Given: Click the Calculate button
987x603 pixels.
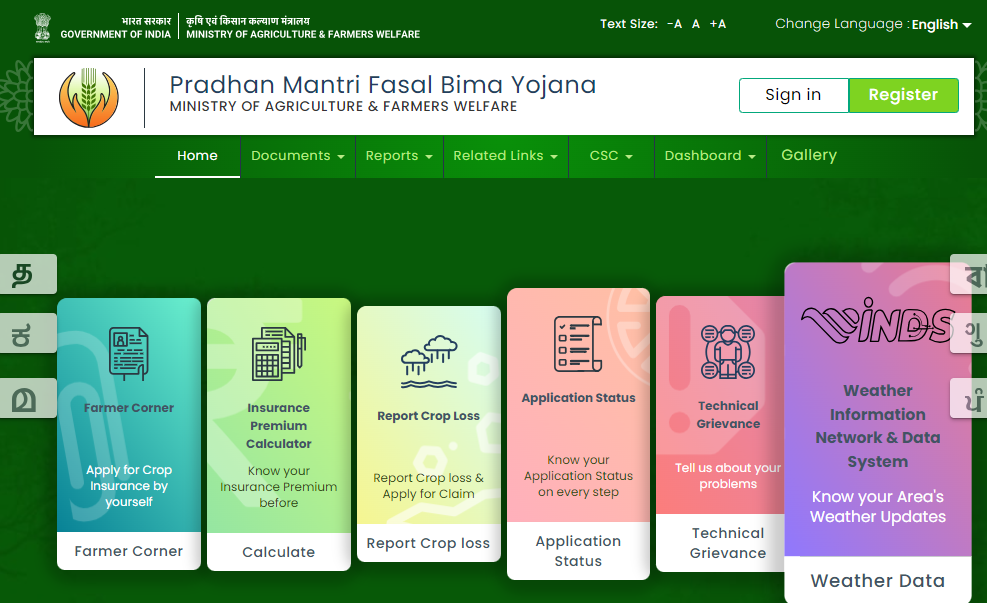Looking at the screenshot, I should point(279,552).
